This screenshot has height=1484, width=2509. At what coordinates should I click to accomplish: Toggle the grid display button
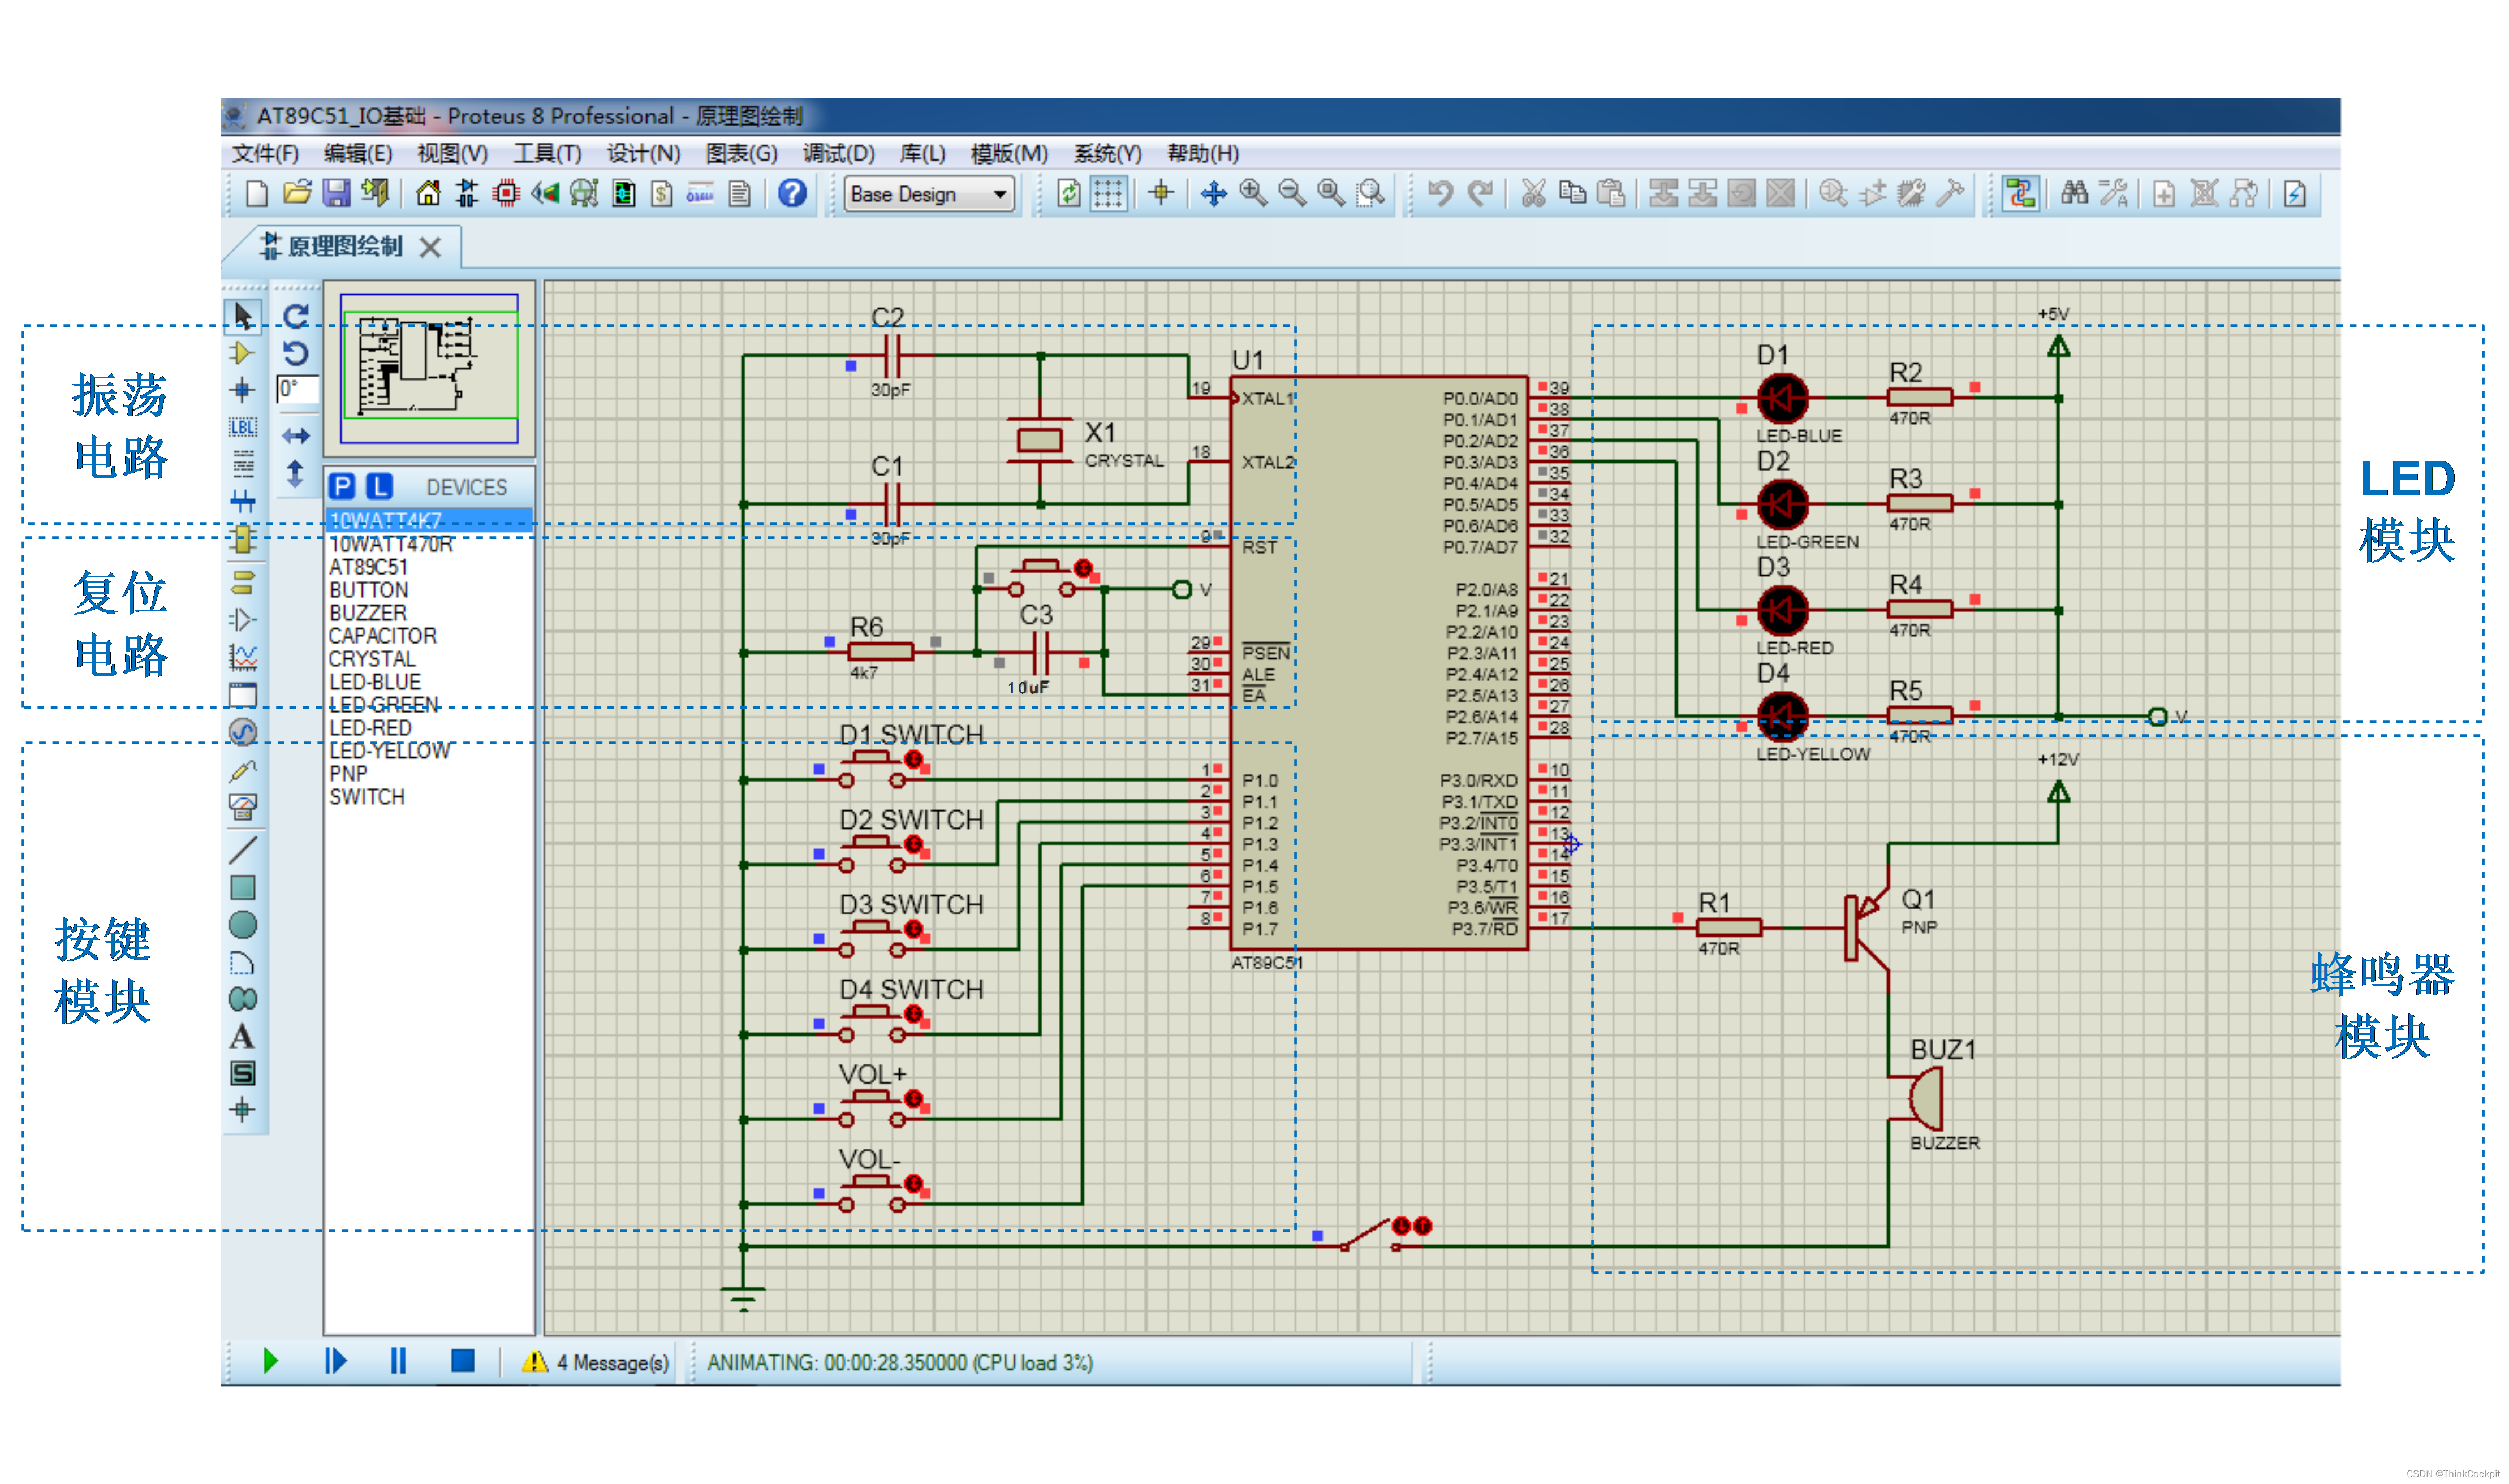point(1108,193)
